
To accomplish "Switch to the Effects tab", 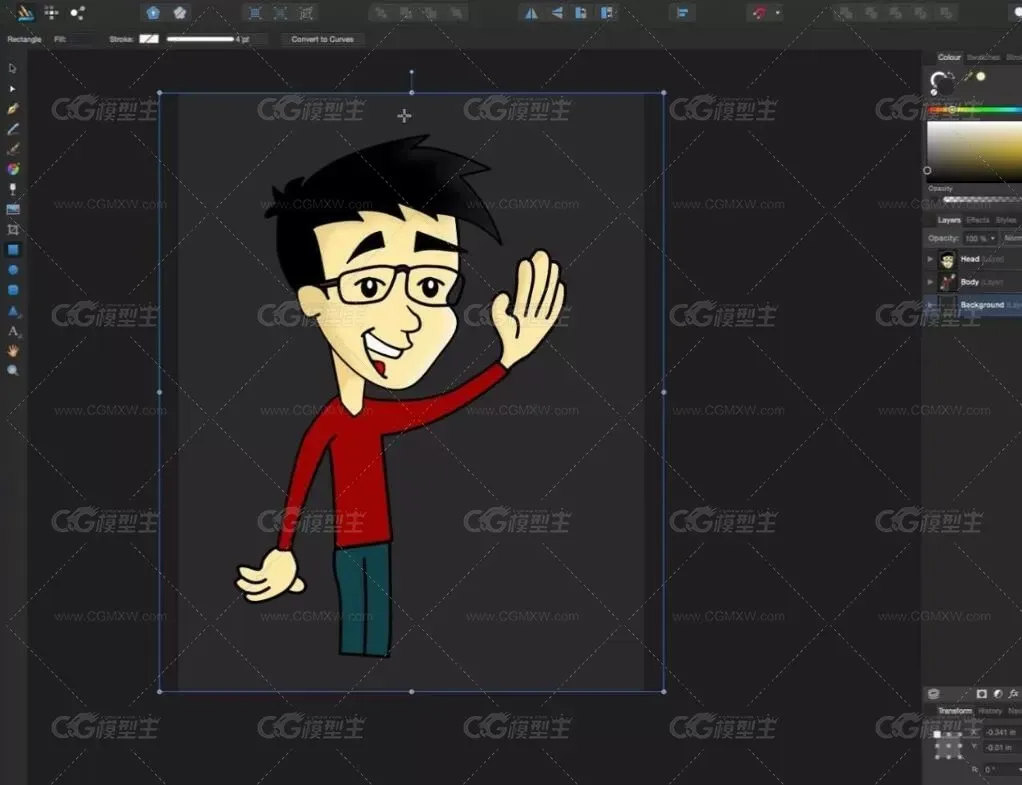I will (x=978, y=220).
